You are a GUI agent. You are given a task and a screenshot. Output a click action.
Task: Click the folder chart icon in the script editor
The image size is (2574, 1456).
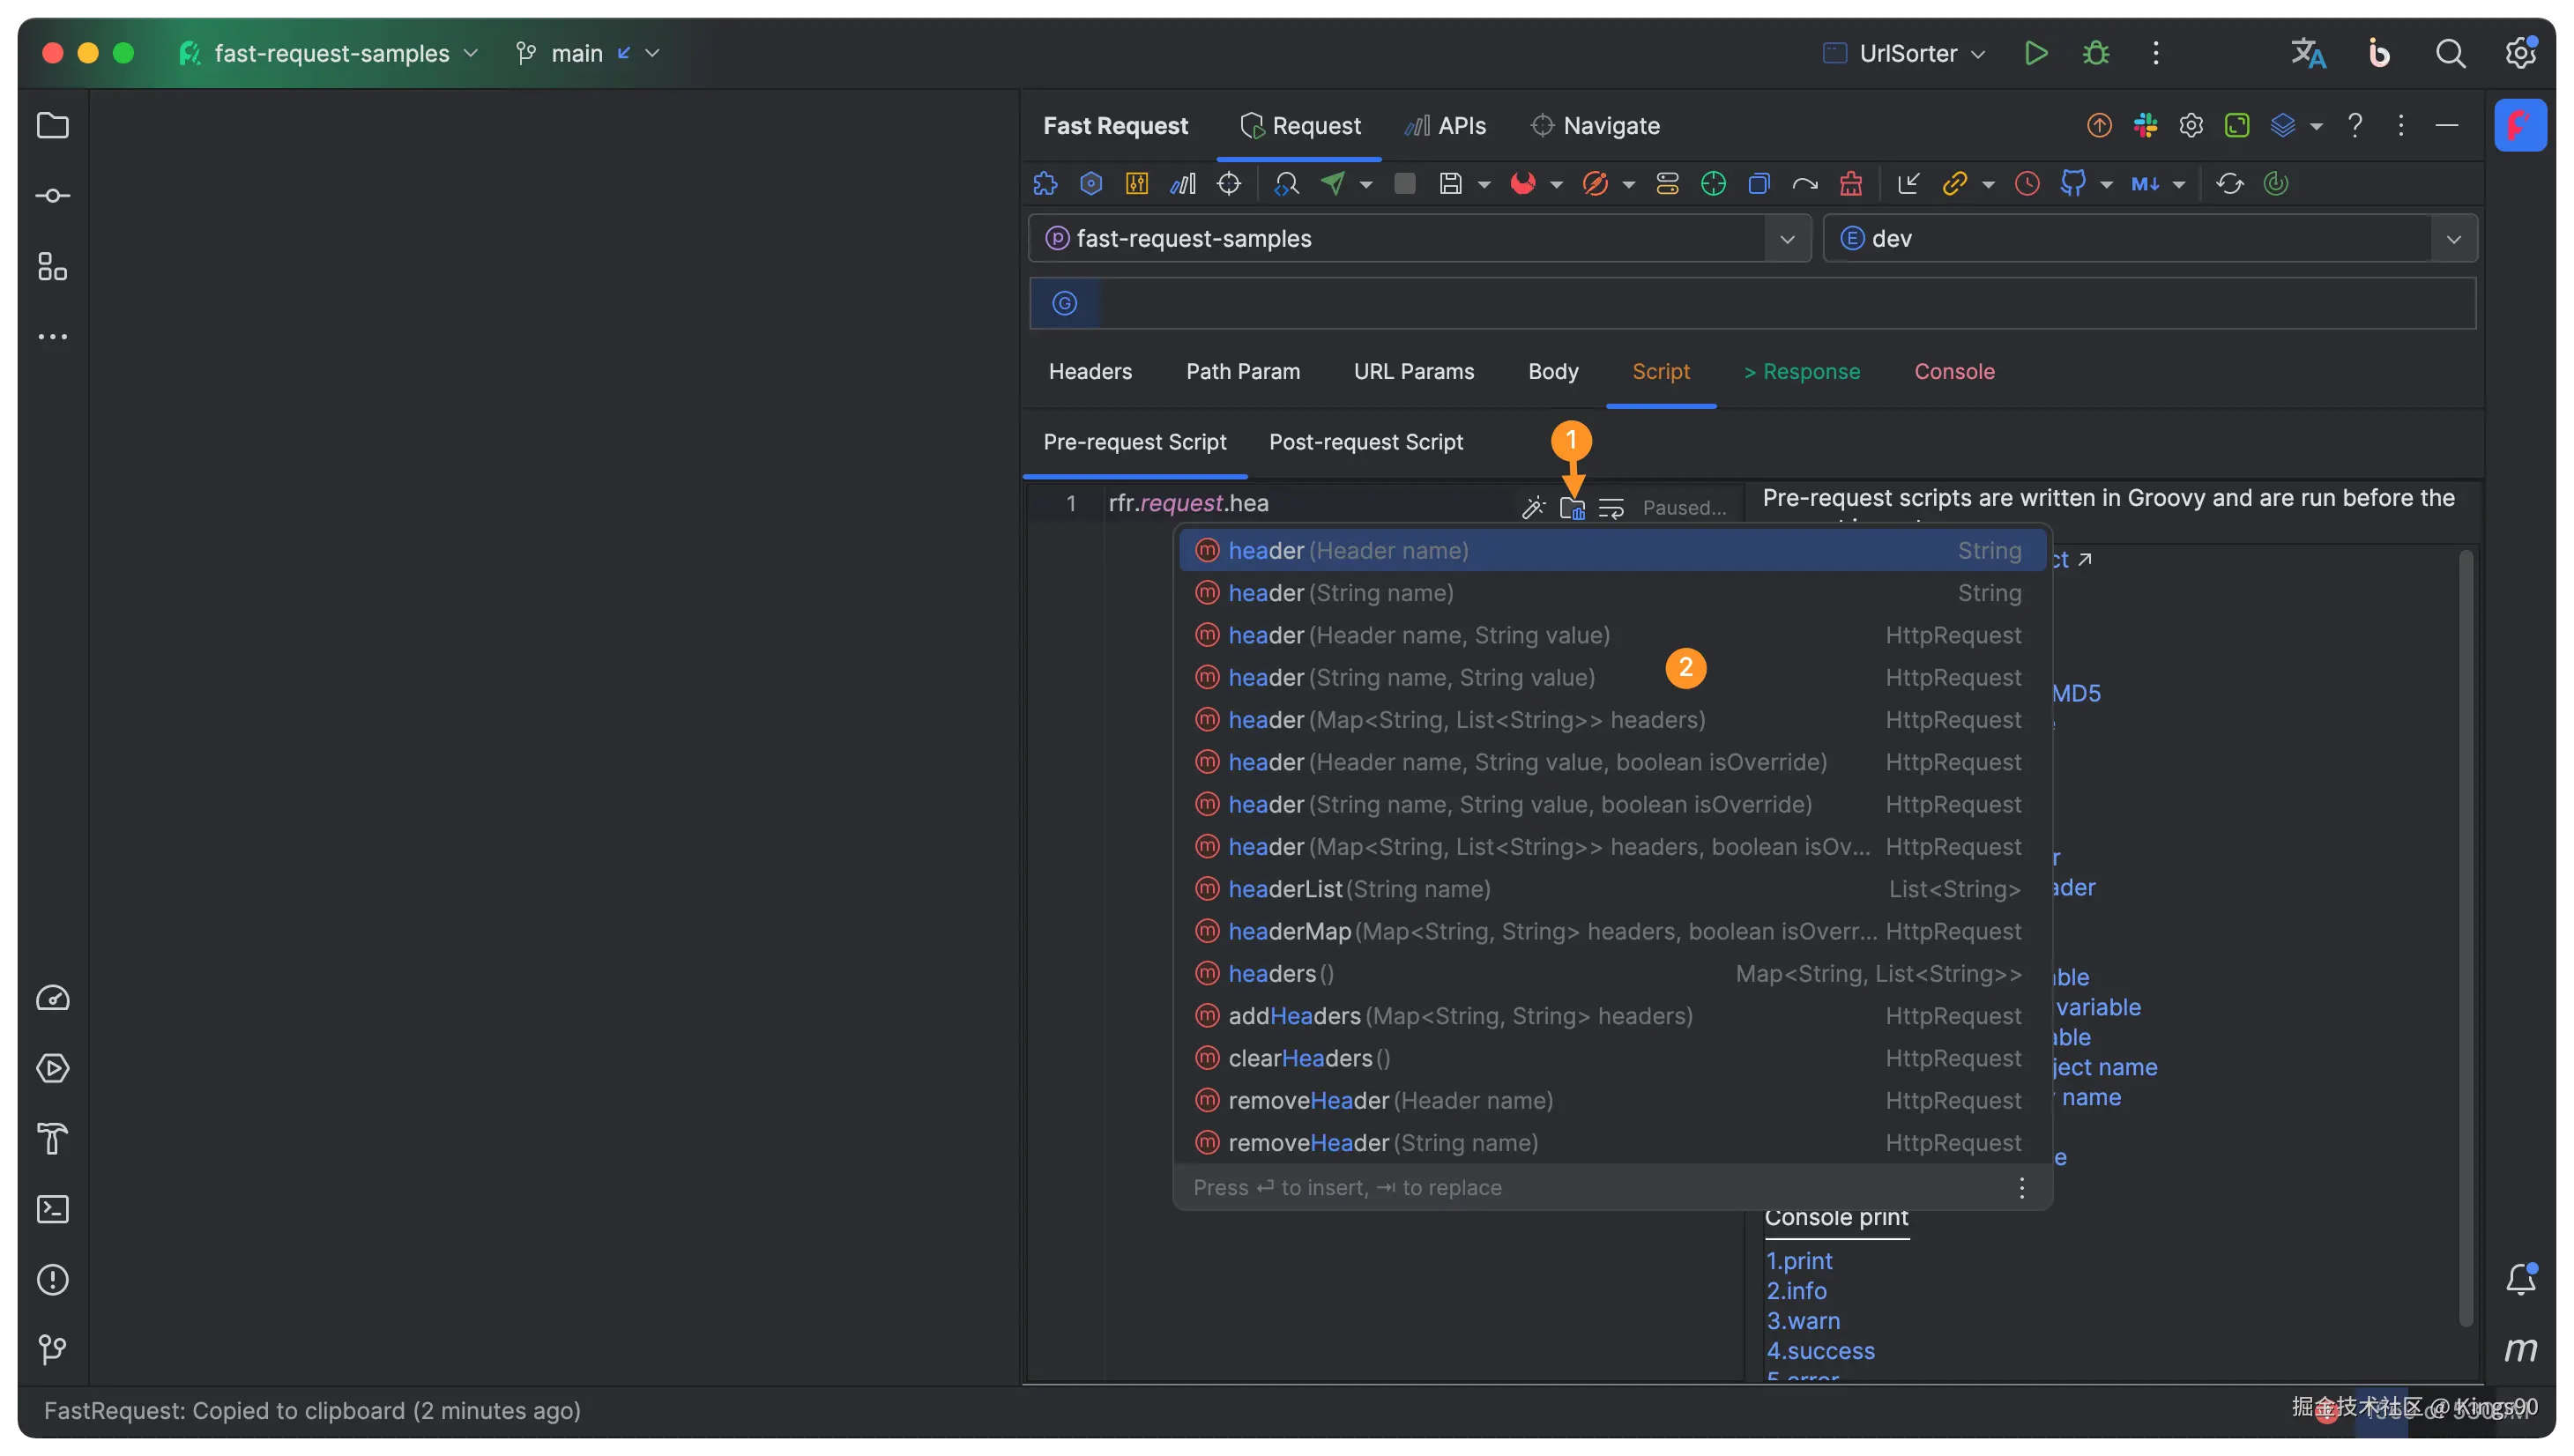pos(1572,508)
